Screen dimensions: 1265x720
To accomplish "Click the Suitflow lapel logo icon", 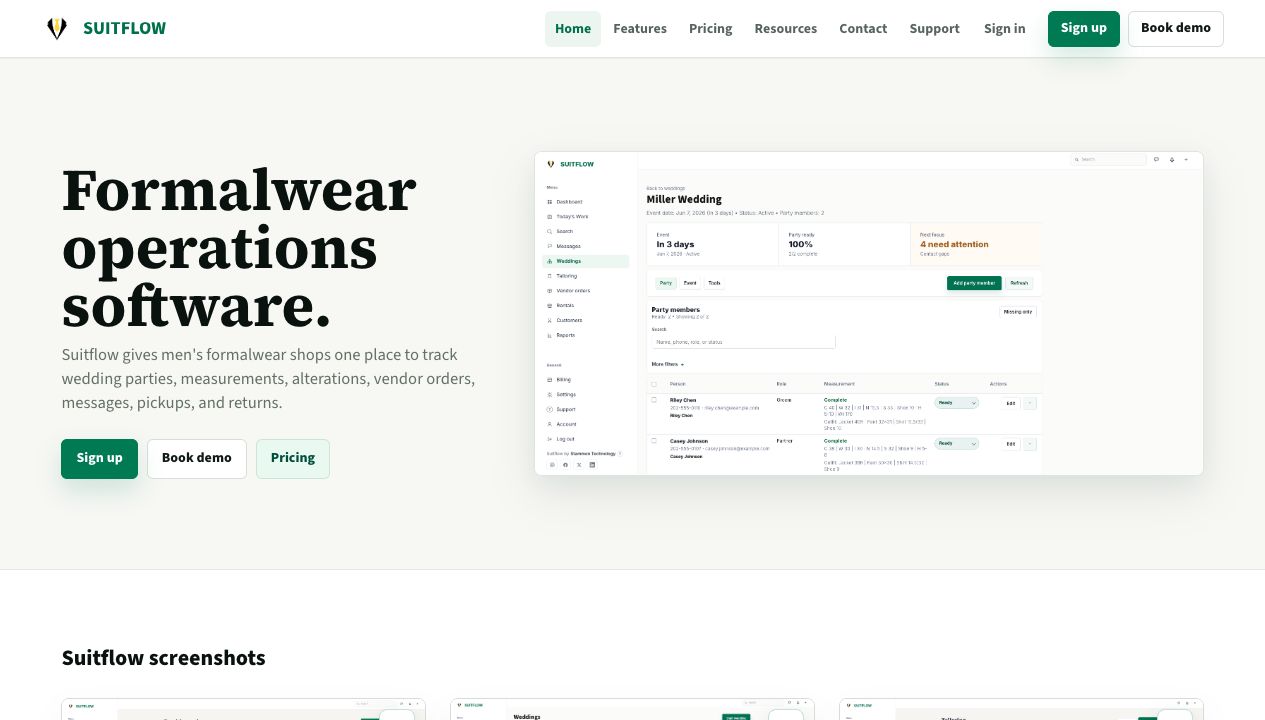I will click(57, 28).
